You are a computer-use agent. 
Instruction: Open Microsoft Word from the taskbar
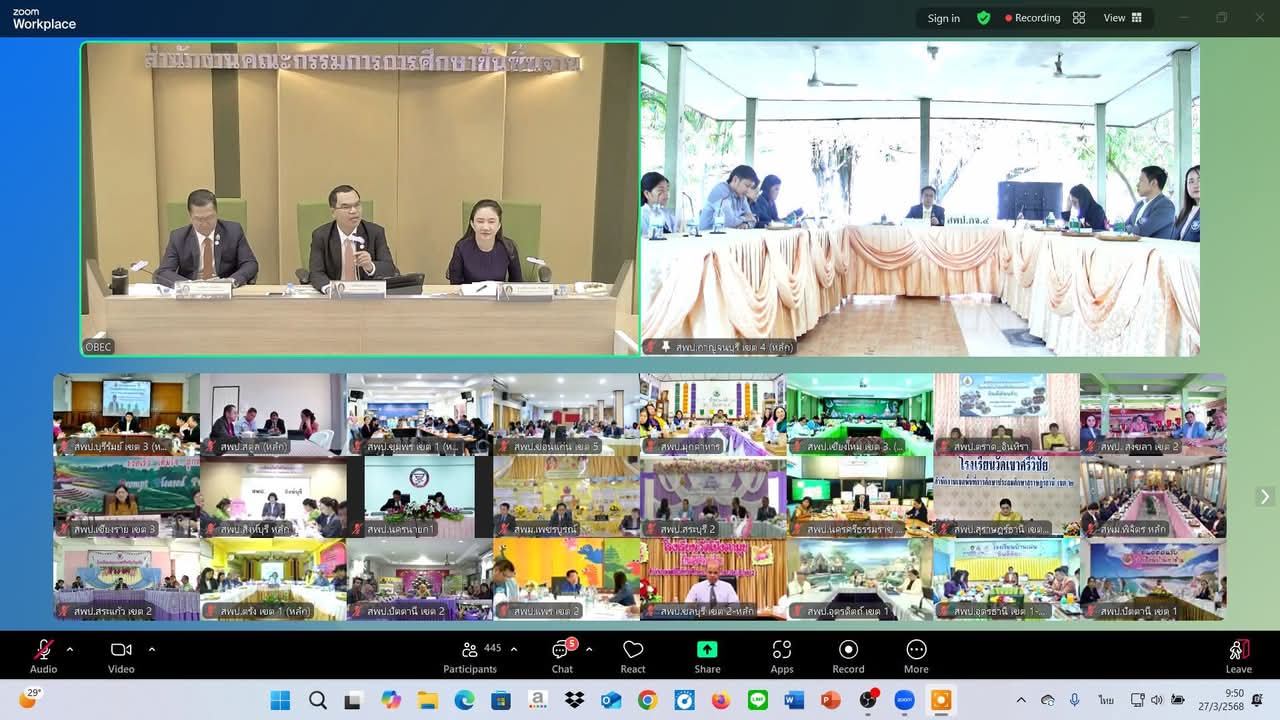[794, 700]
